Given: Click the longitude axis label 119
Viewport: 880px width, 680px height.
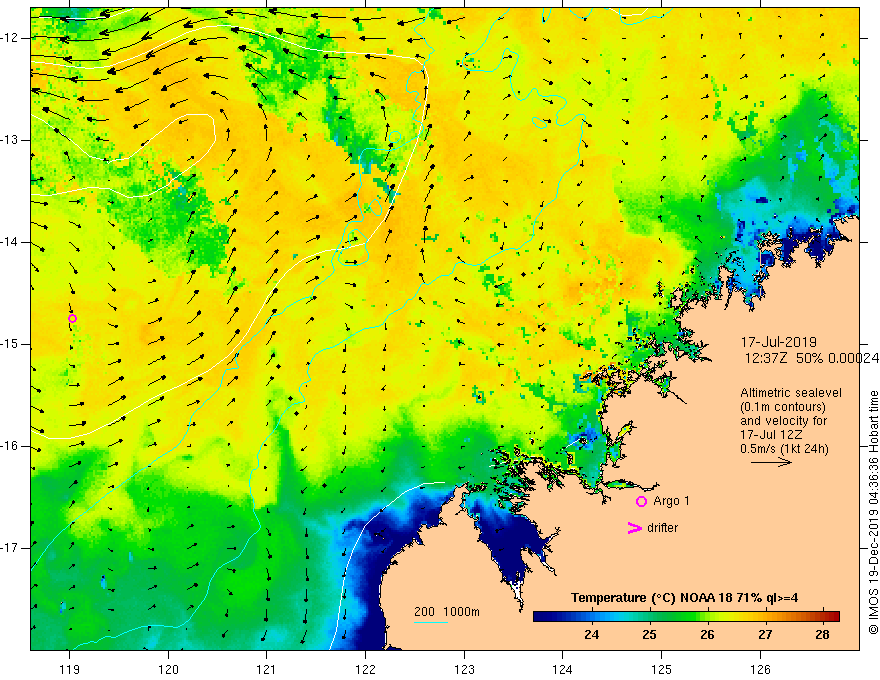Looking at the screenshot, I should point(70,669).
